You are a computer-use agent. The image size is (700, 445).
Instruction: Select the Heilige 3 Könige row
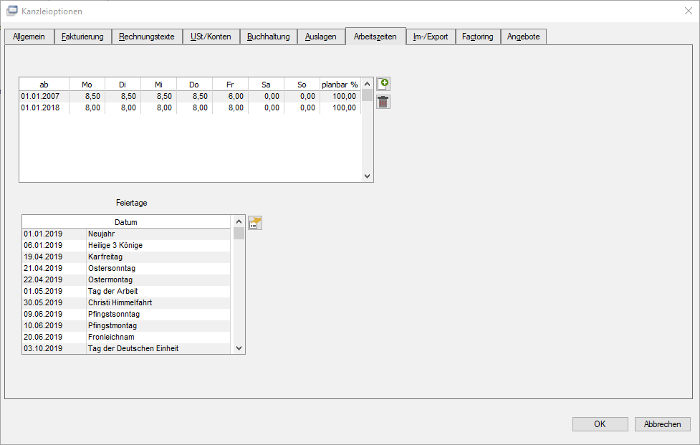tap(126, 245)
